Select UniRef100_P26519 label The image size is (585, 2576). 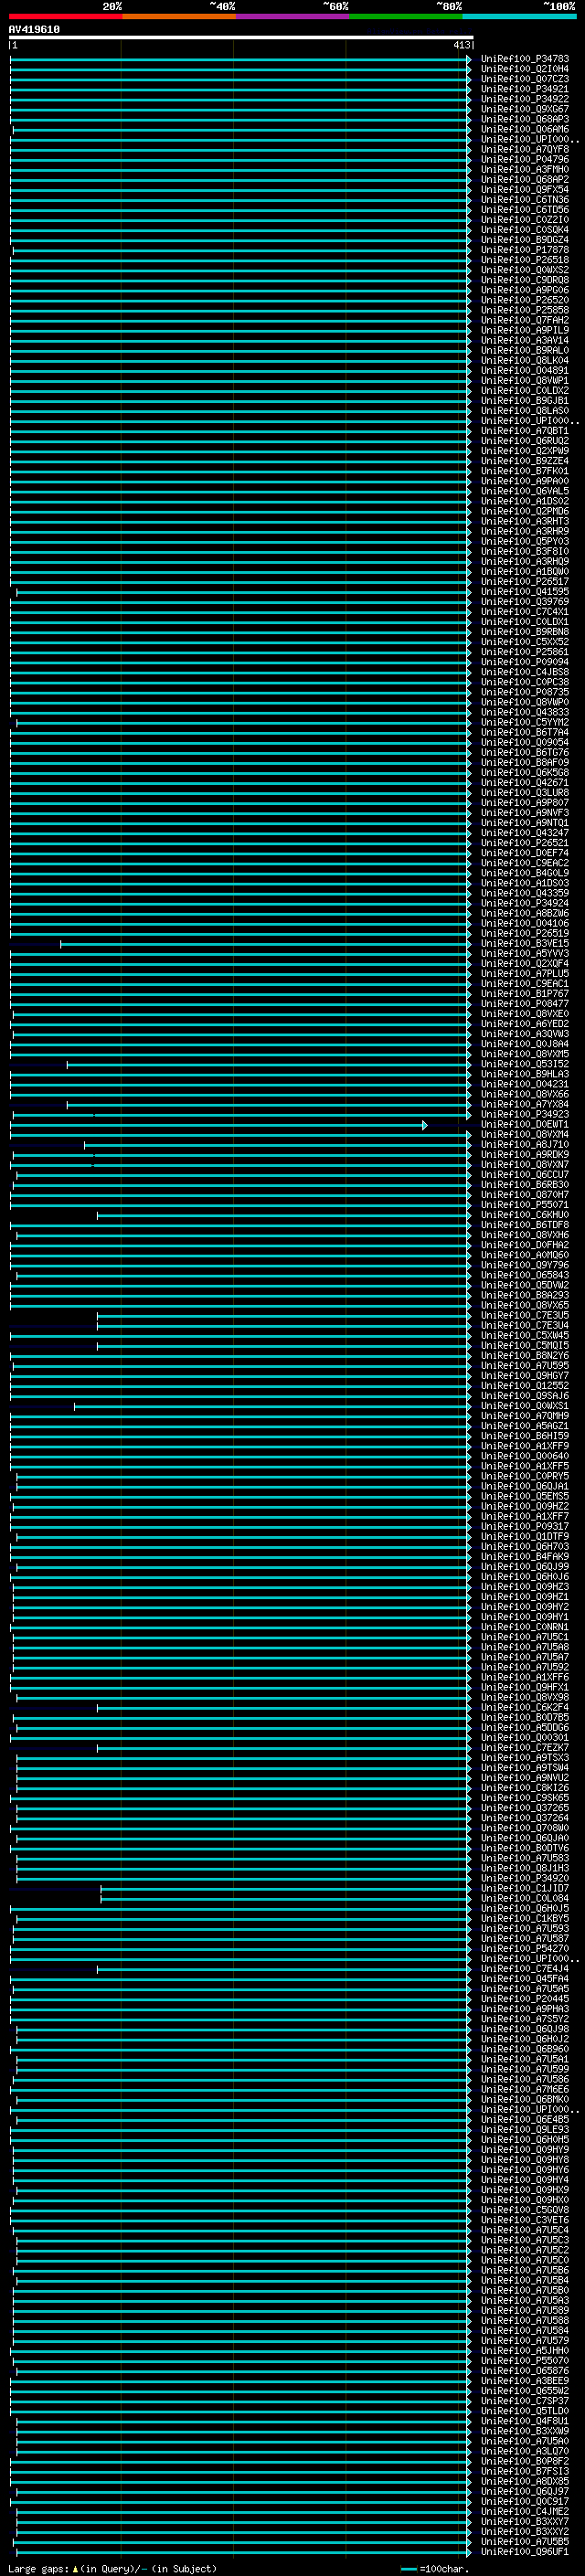coord(525,933)
